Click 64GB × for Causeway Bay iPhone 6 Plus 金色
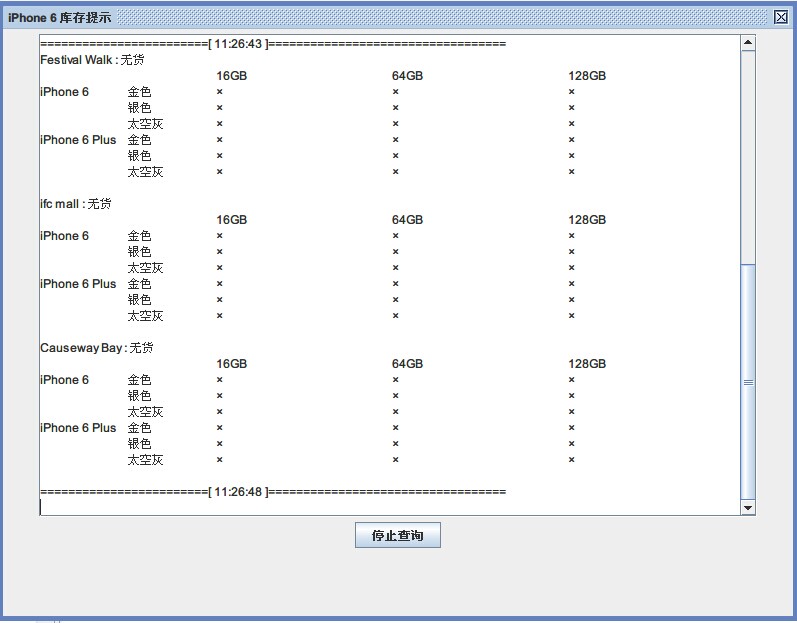The height and width of the screenshot is (623, 797). click(x=395, y=428)
